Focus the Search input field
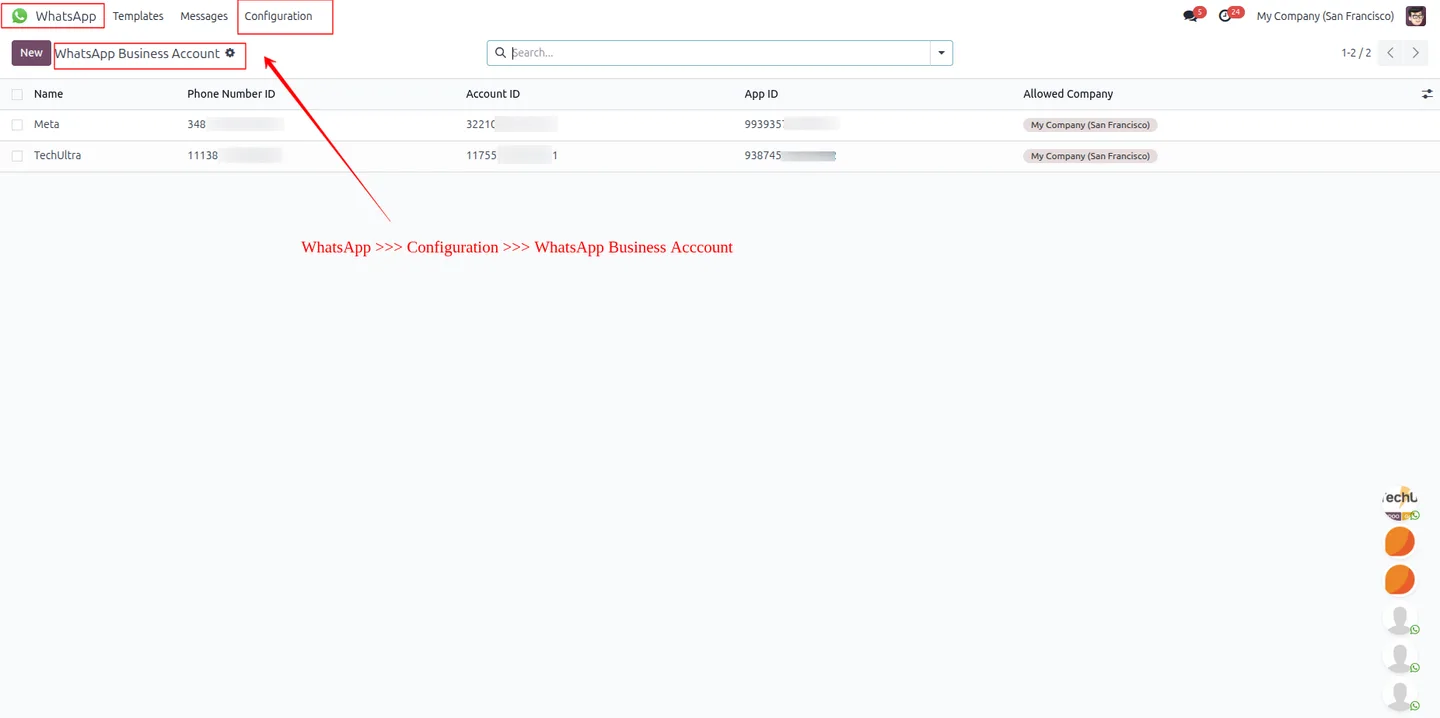The image size is (1440, 718). [x=720, y=53]
